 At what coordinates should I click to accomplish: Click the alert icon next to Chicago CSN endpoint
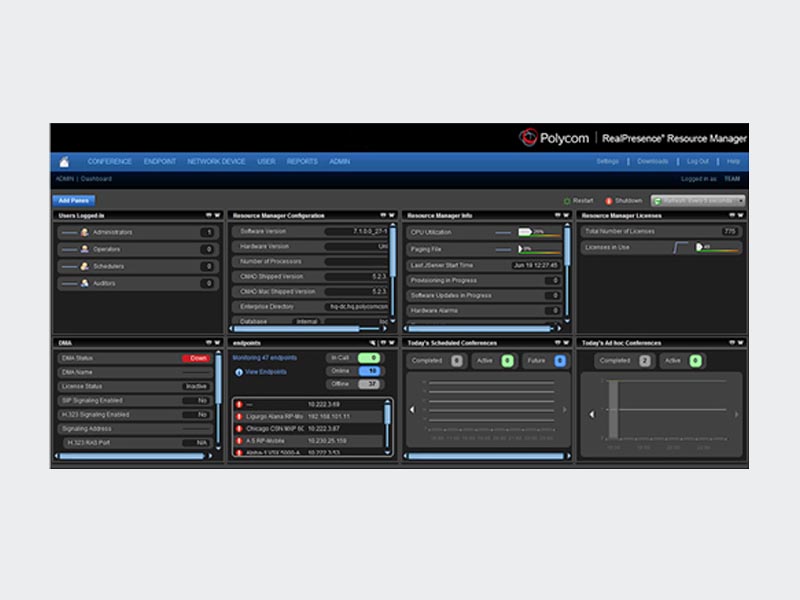239,428
